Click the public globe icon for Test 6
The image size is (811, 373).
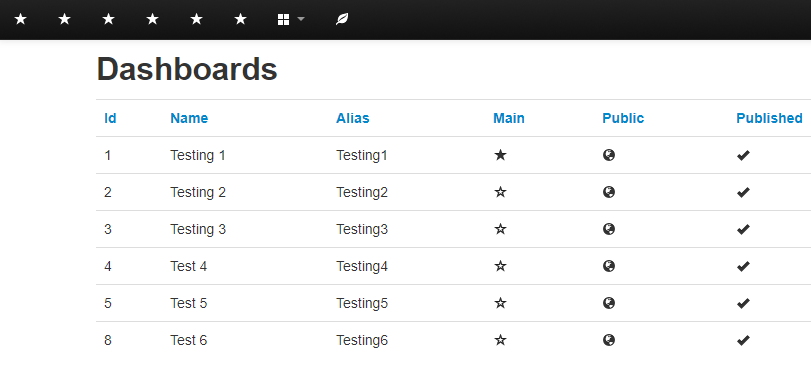pos(609,340)
